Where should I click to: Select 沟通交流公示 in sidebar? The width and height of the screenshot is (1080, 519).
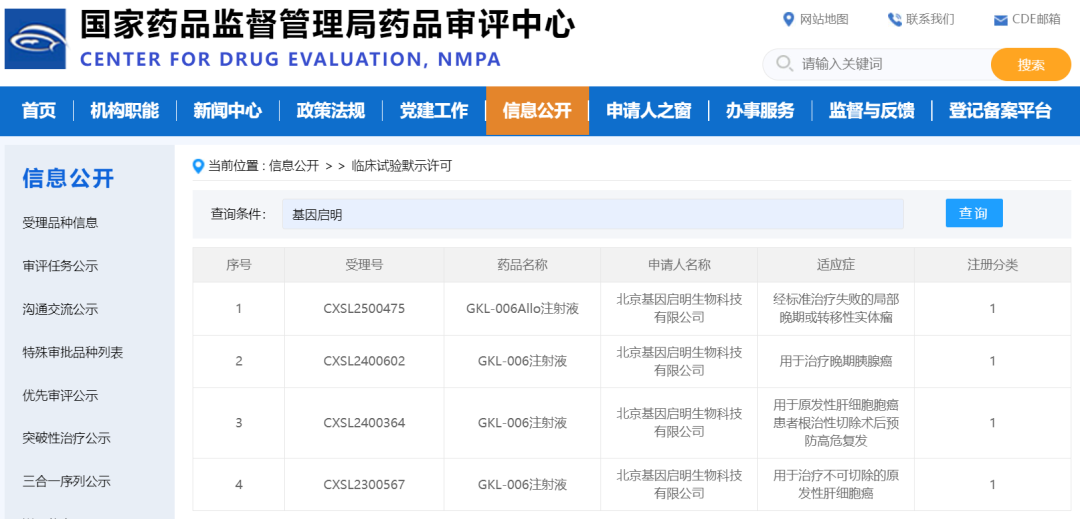pyautogui.click(x=61, y=310)
